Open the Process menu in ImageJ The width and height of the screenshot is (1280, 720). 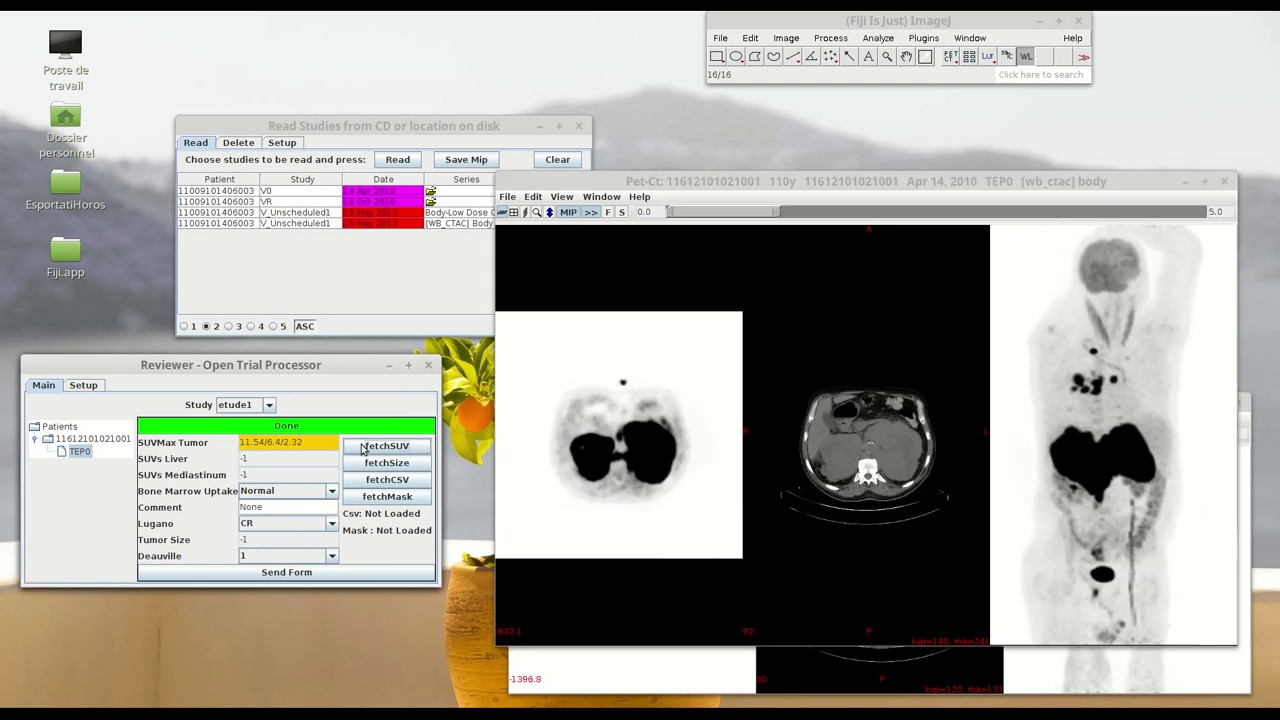coord(830,38)
